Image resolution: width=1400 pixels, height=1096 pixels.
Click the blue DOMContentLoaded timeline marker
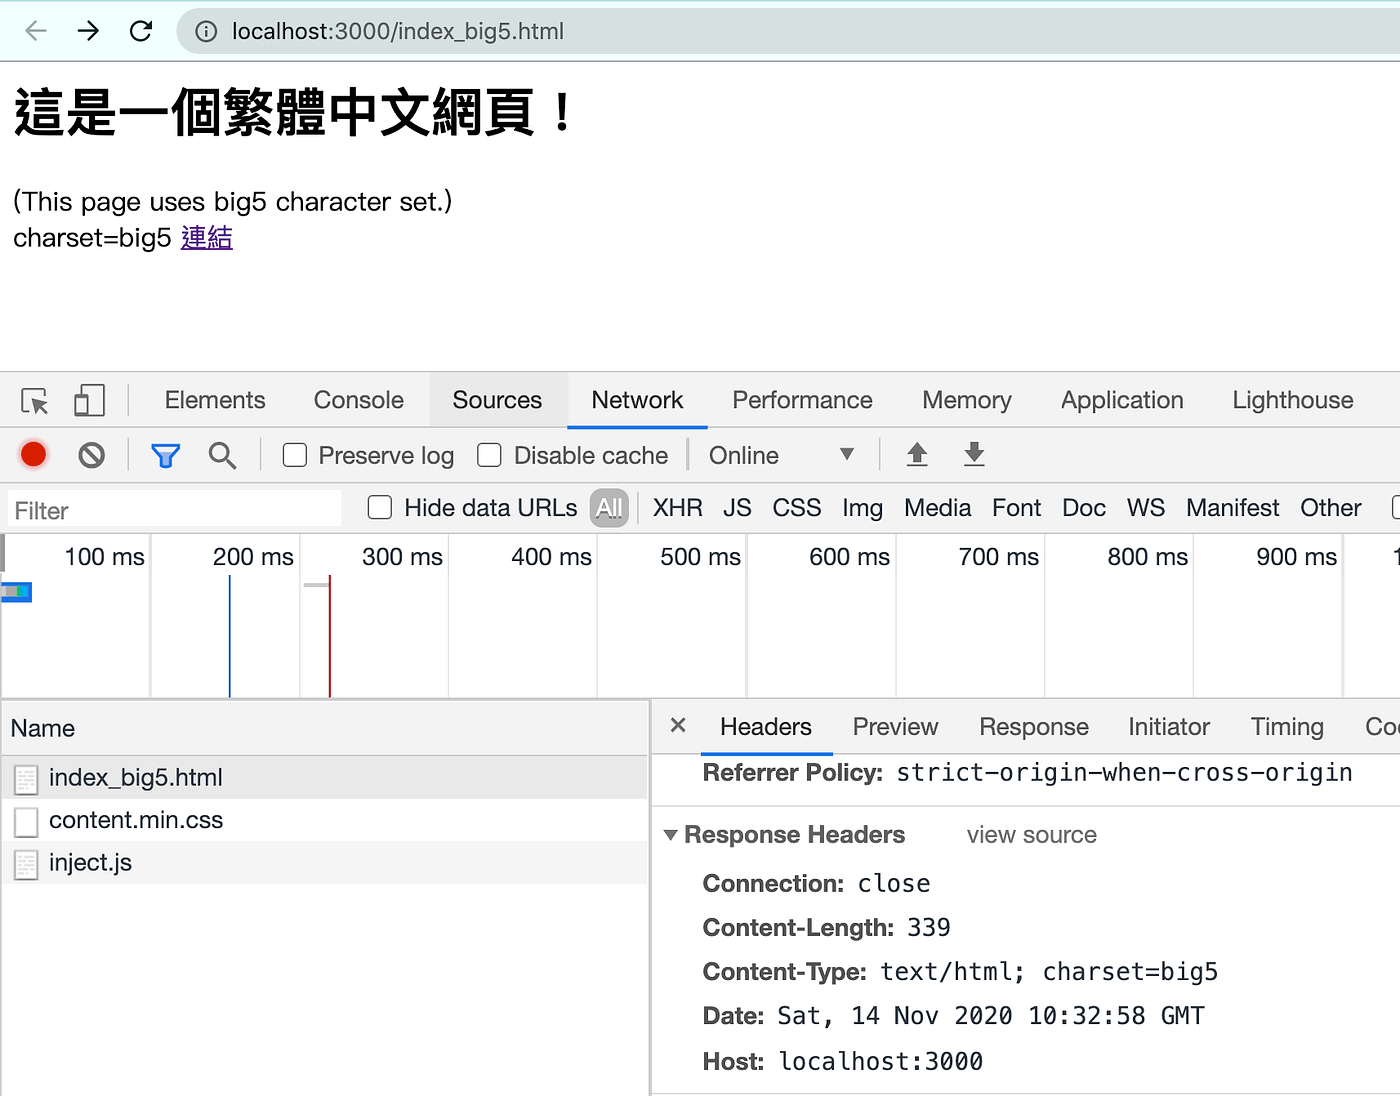tap(230, 636)
